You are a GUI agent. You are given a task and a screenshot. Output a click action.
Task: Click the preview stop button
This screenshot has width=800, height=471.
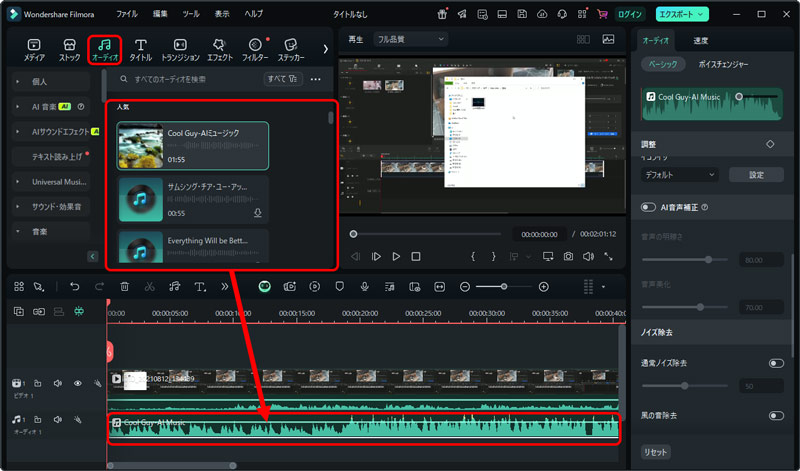tap(416, 256)
